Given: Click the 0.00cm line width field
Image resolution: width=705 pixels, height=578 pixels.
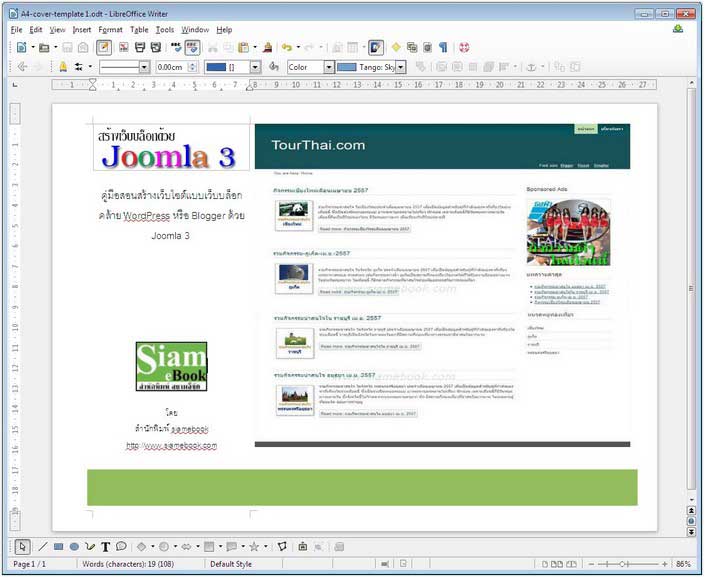Looking at the screenshot, I should tap(171, 67).
